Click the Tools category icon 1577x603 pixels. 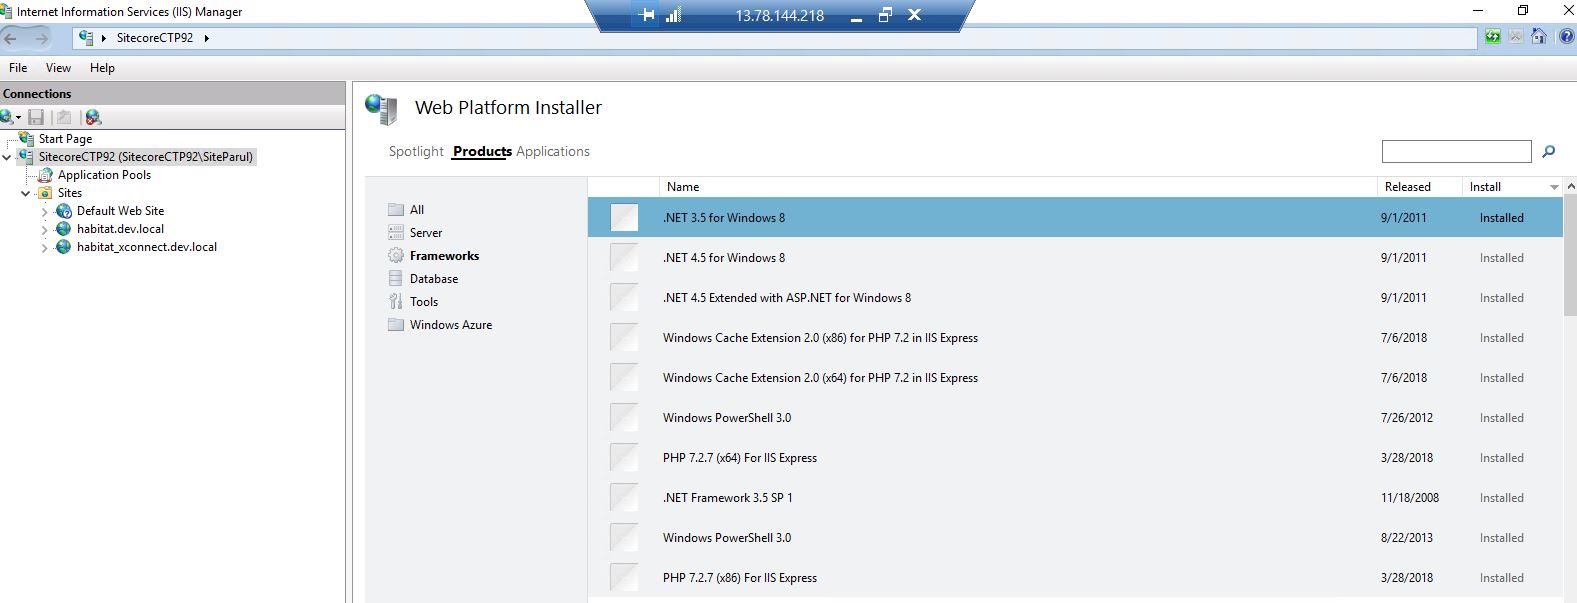click(x=396, y=301)
